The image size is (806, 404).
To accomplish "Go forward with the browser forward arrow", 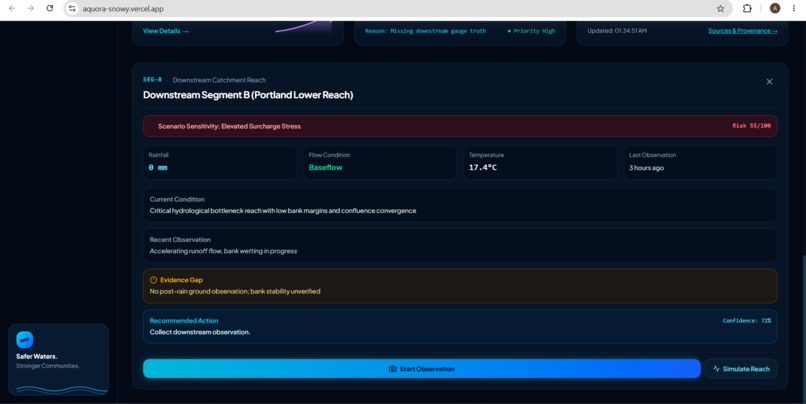I will point(30,8).
